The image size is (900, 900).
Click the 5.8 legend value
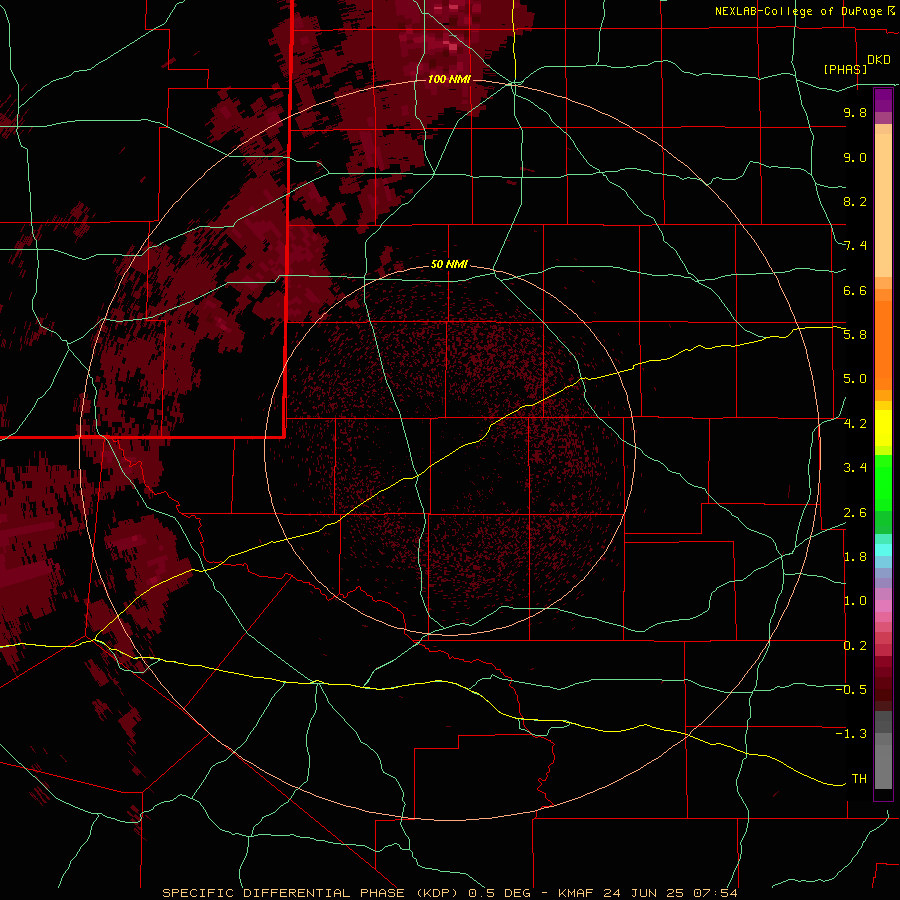coord(855,335)
